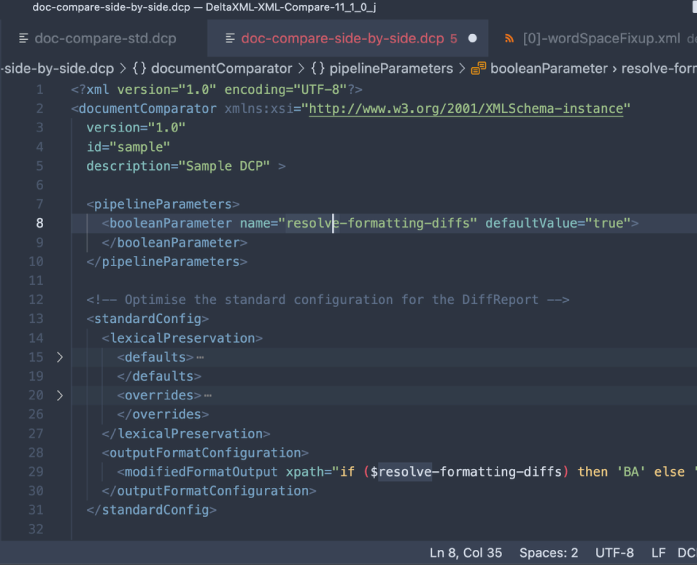Change indentation via Spaces: 2 status item
This screenshot has height=565, width=697.
[x=548, y=552]
